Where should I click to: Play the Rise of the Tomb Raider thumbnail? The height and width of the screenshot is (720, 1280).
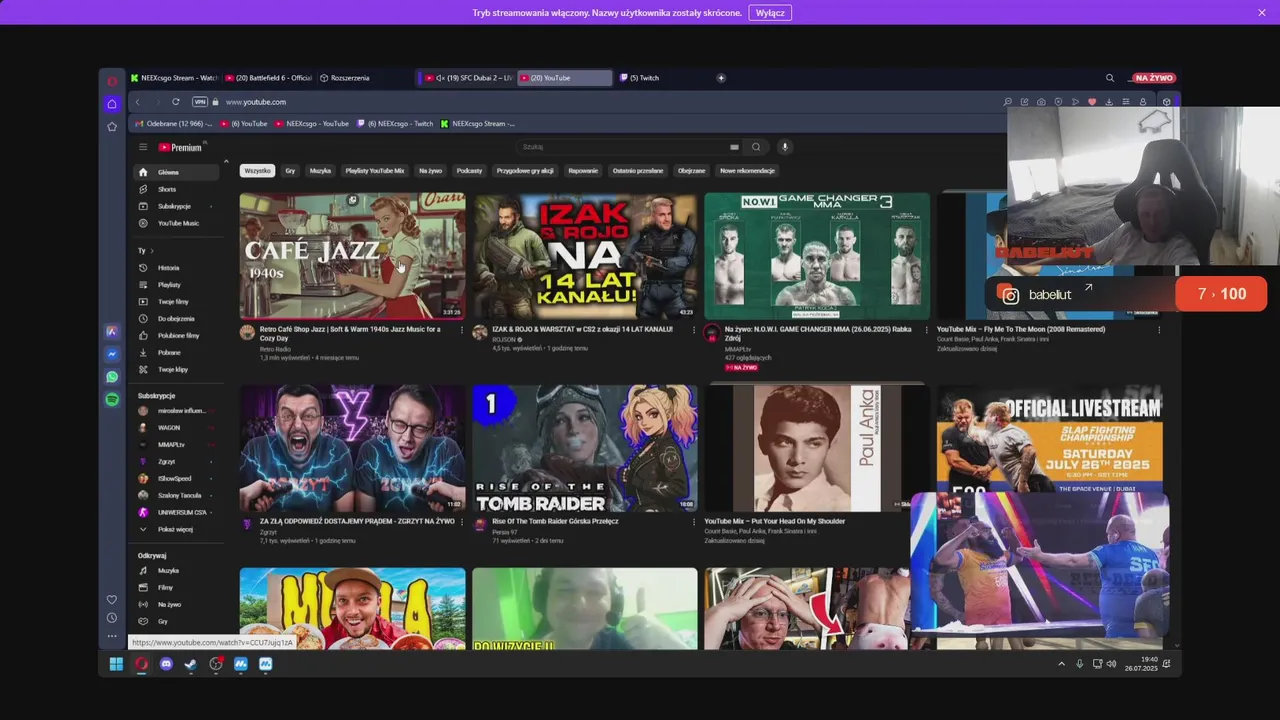[585, 448]
